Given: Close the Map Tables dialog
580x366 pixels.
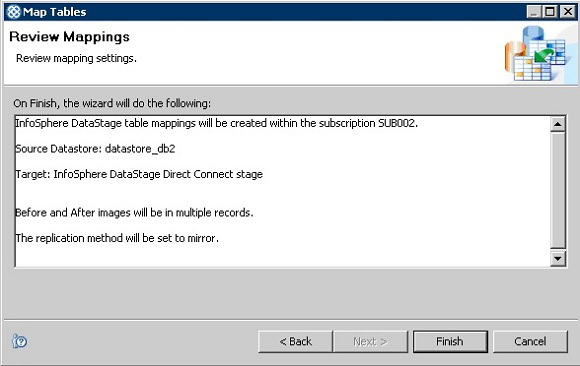Looking at the screenshot, I should point(567,12).
